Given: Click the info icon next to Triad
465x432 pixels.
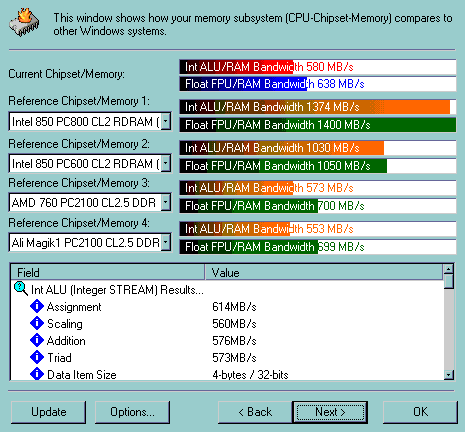Looking at the screenshot, I should 37,357.
